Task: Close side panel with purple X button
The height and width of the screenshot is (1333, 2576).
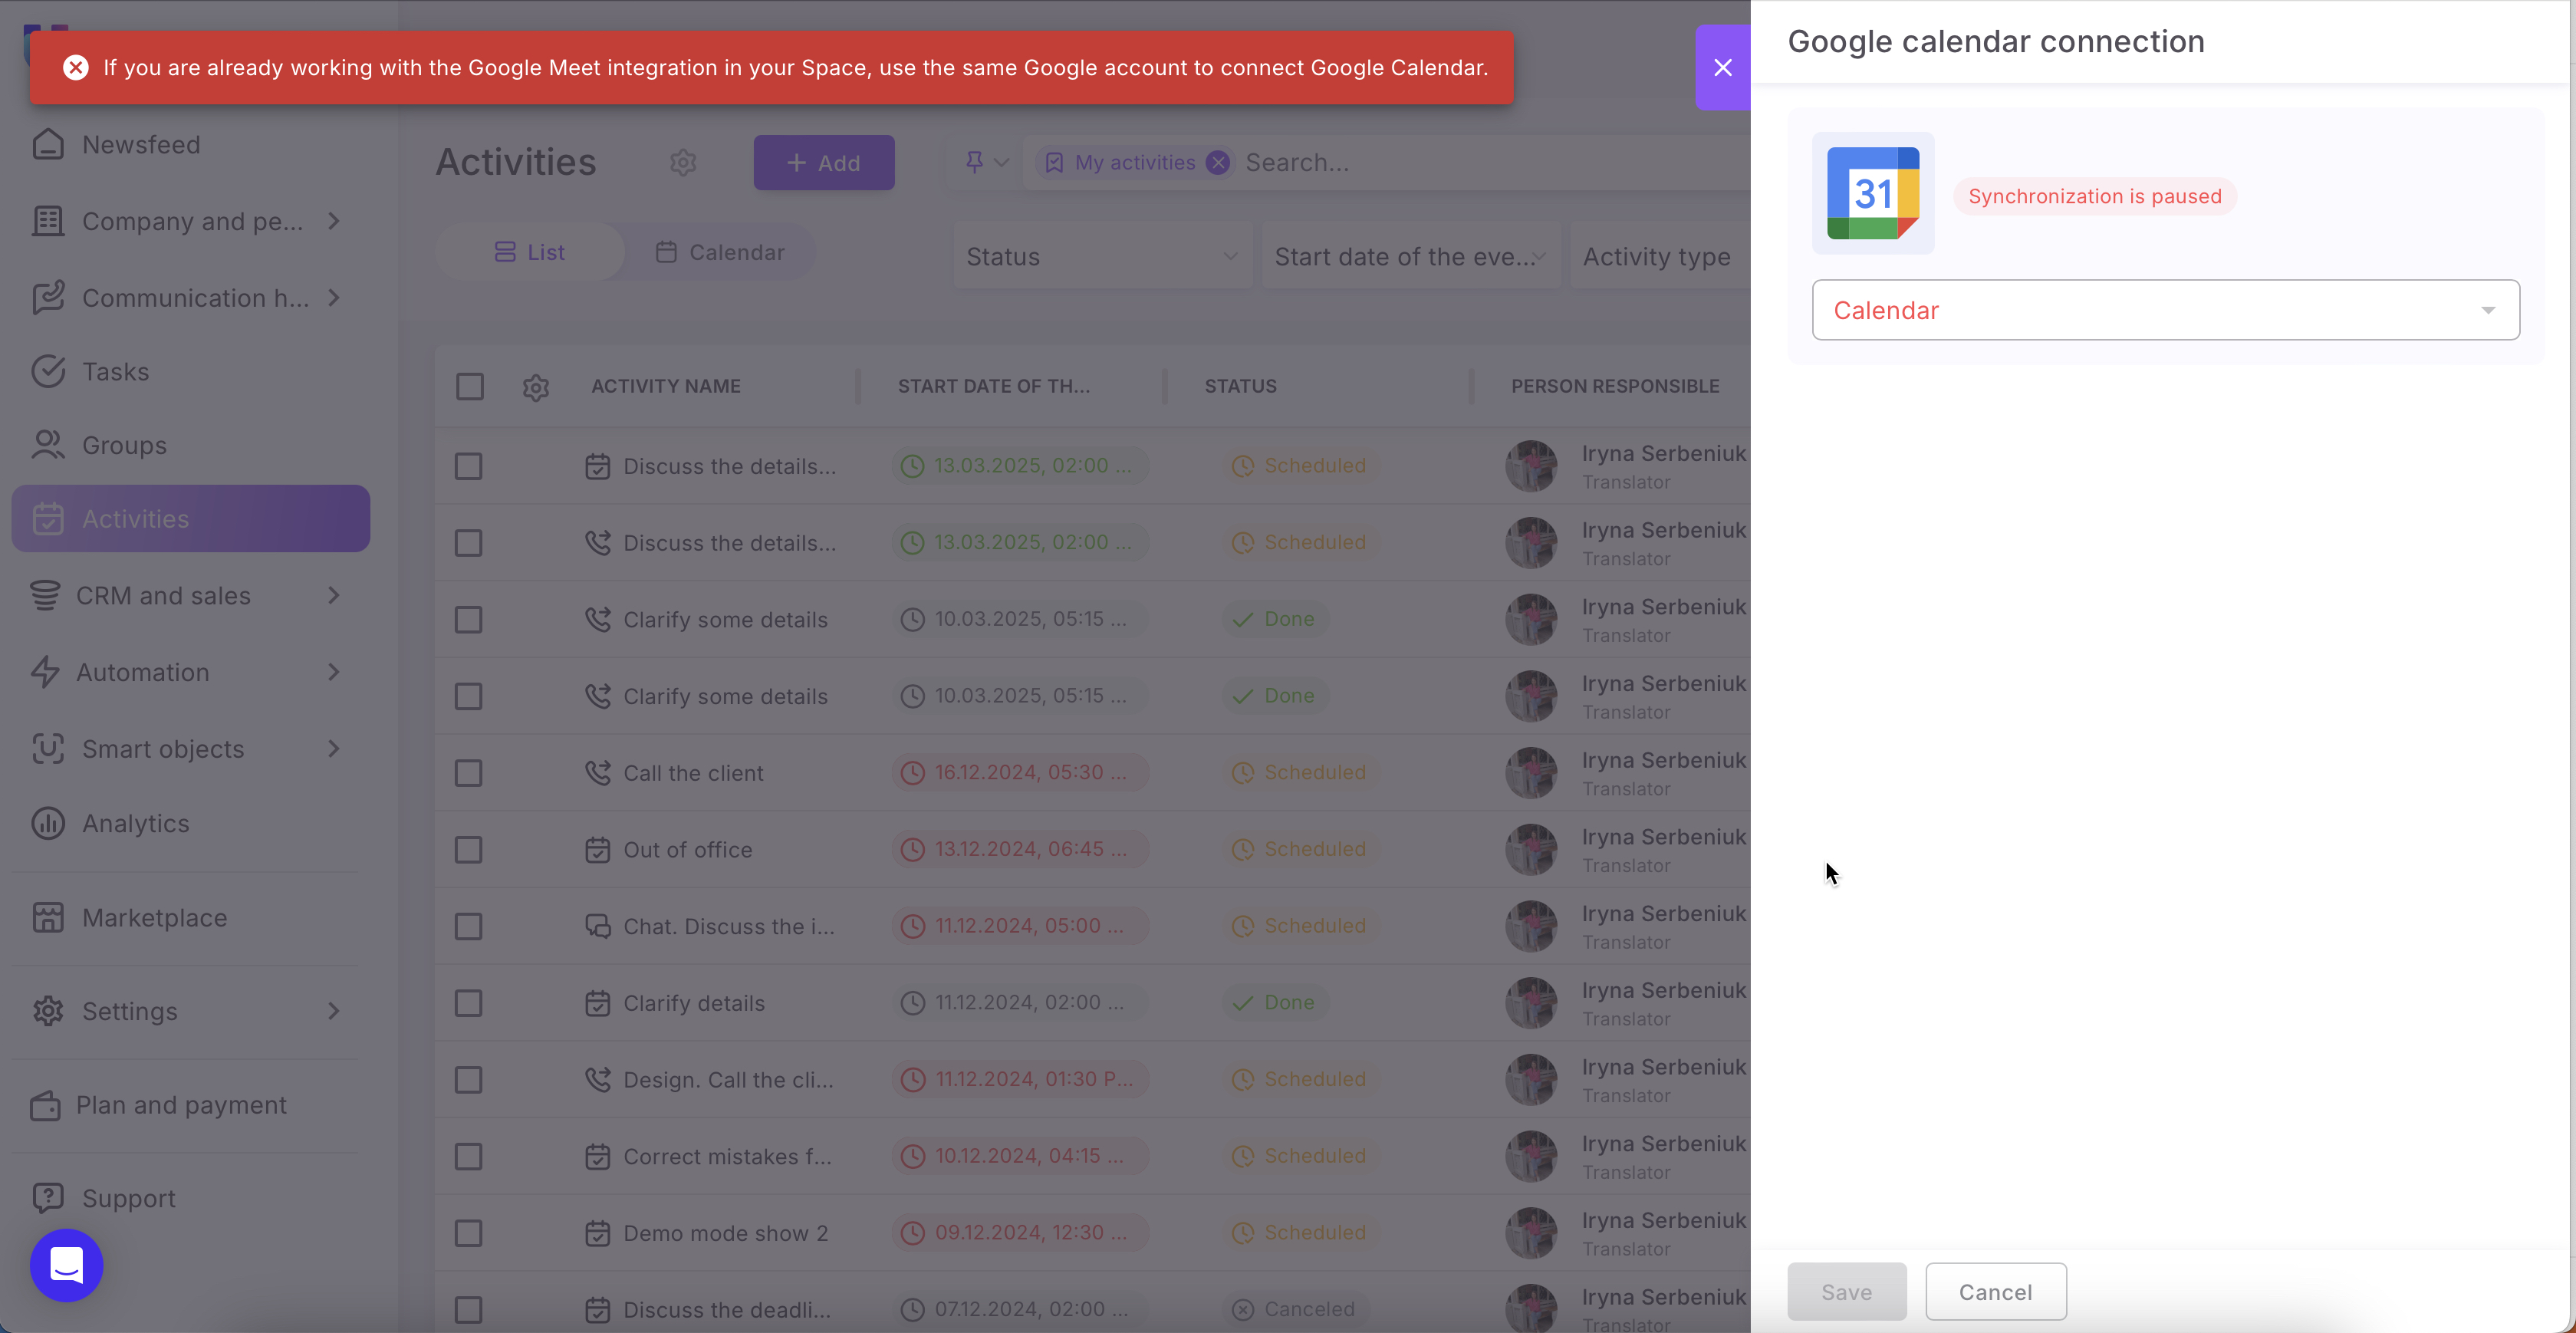Action: point(1722,67)
